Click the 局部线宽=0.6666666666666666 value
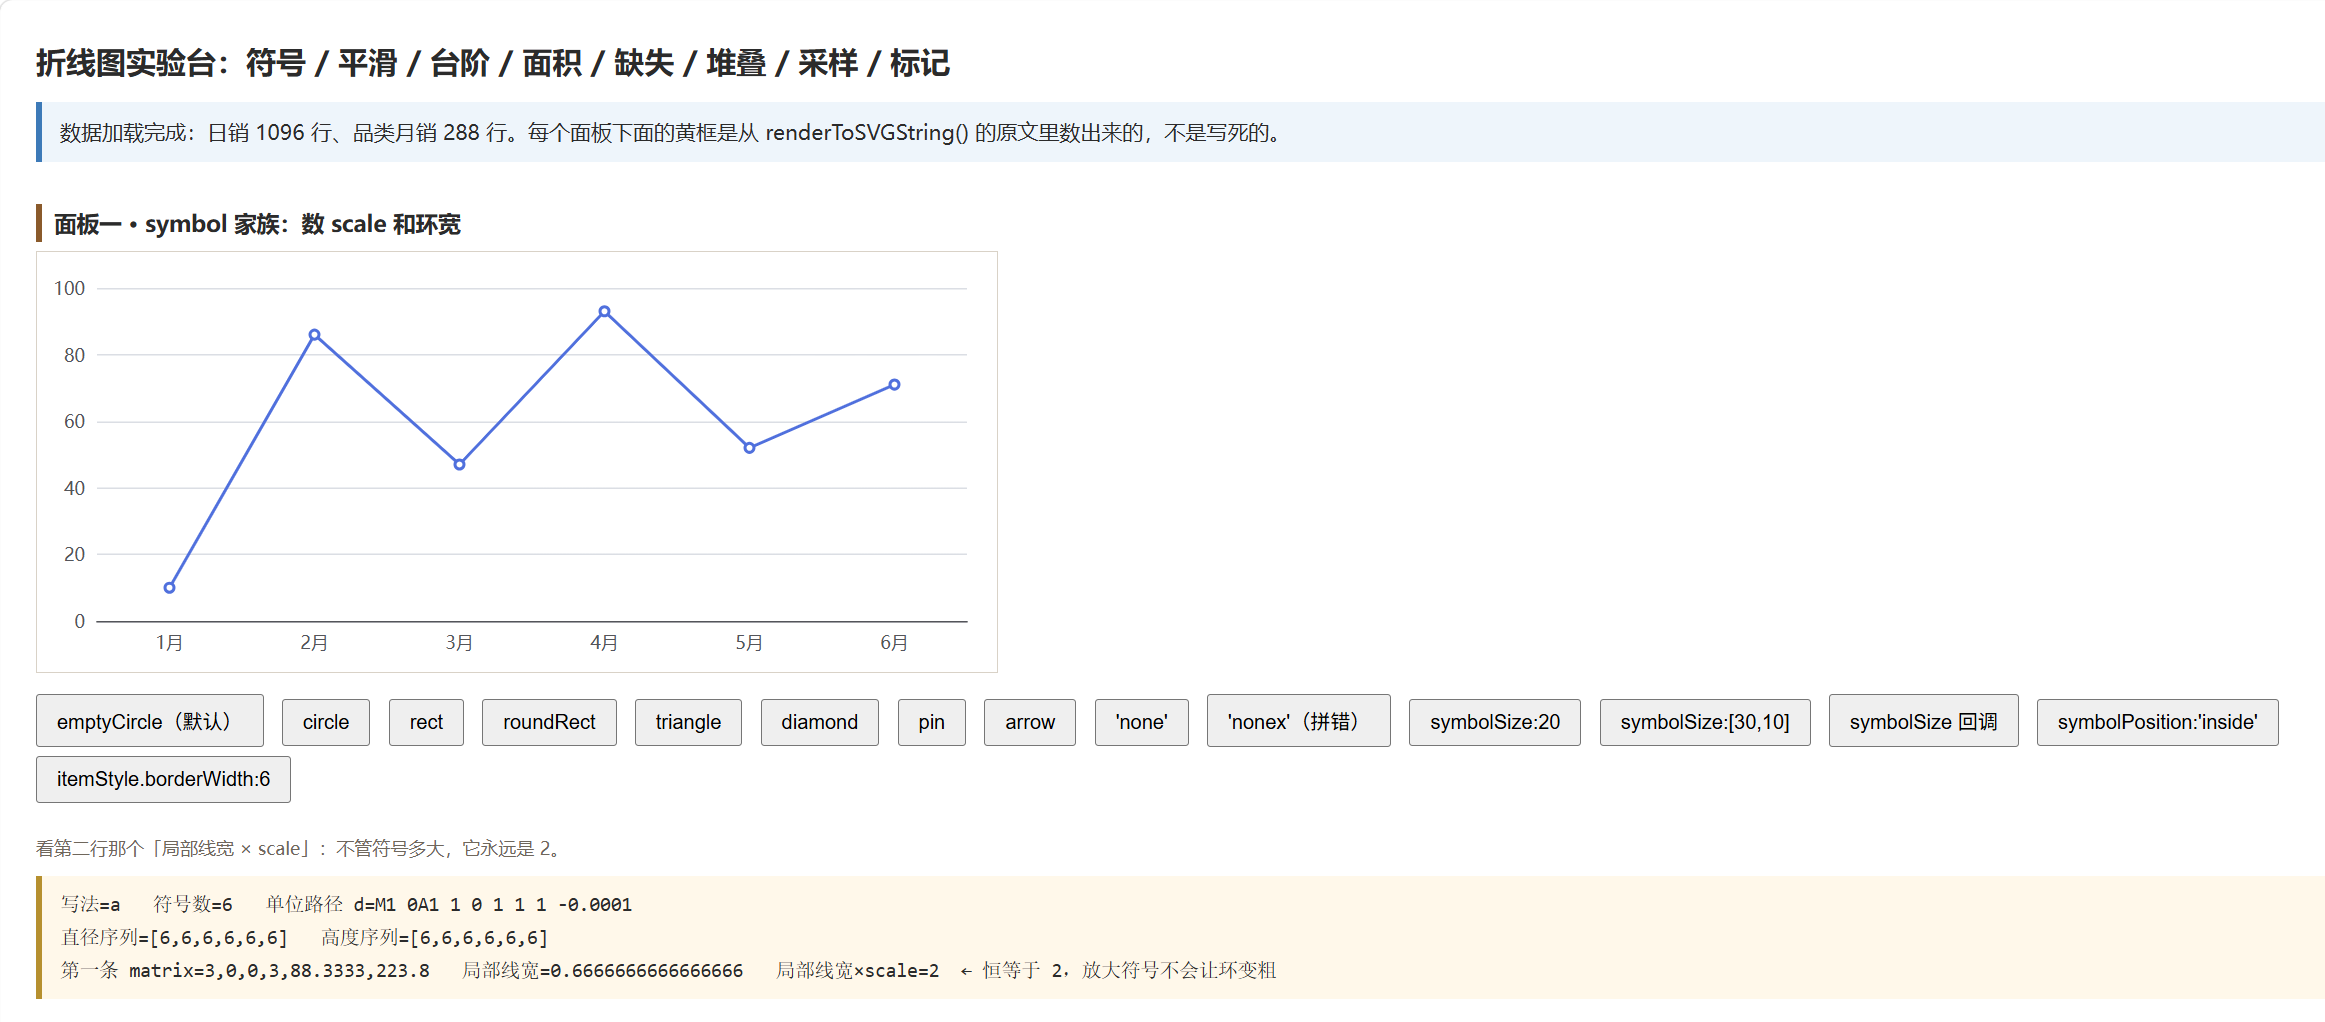 [603, 971]
